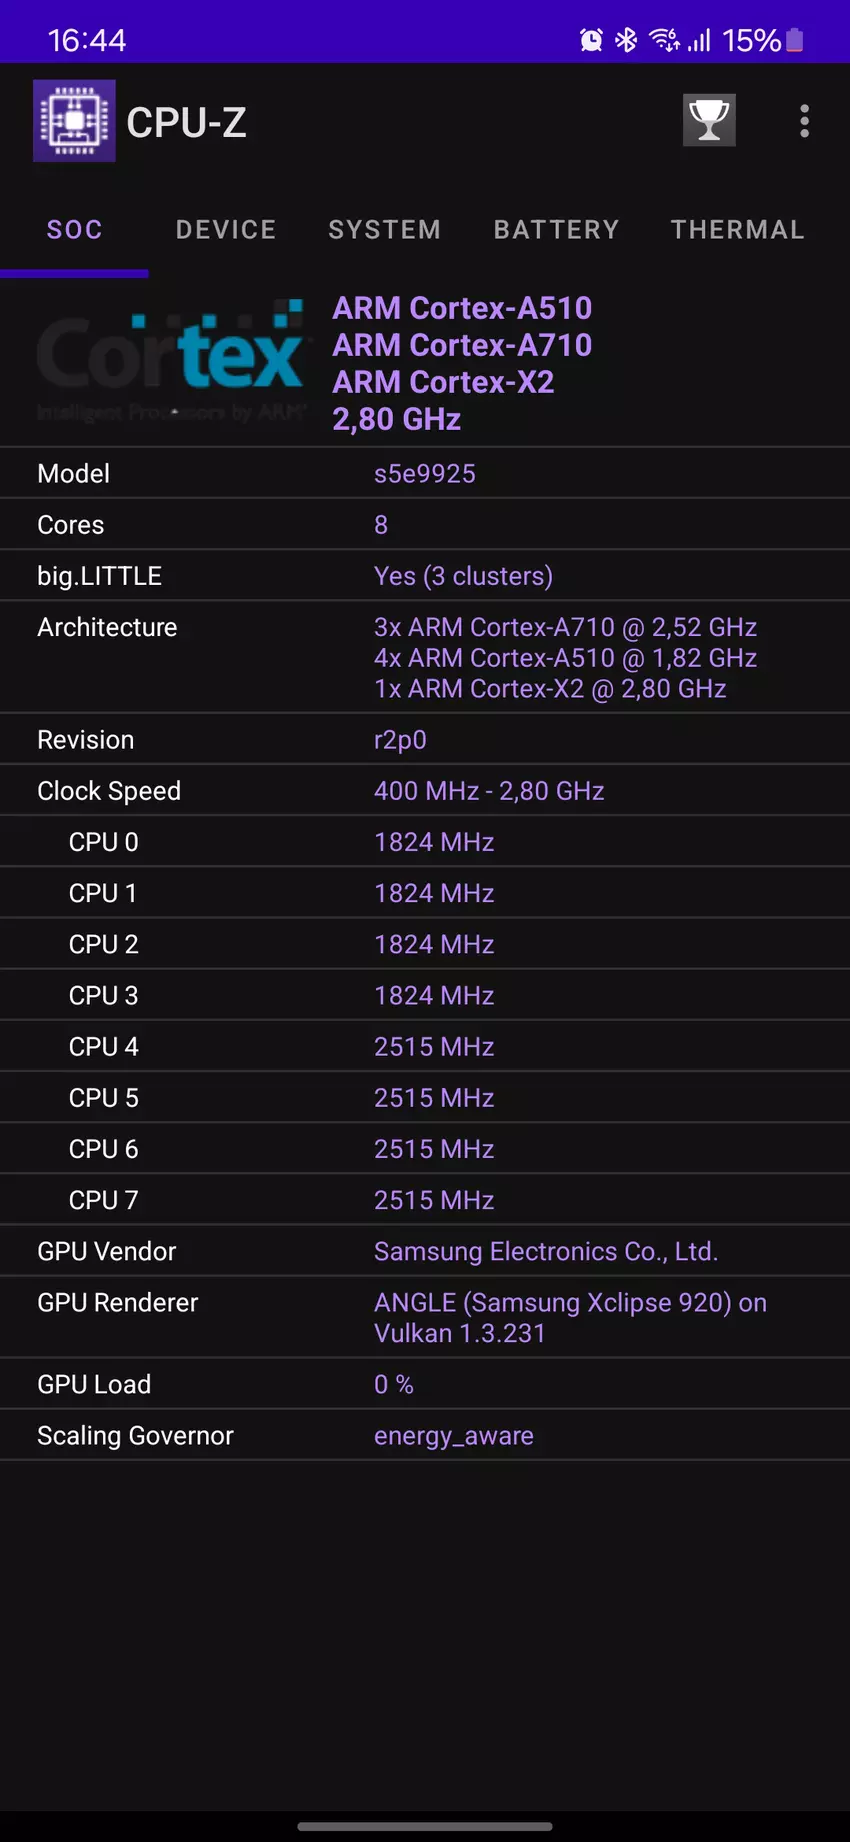850x1842 pixels.
Task: Tap the GPU Renderer row
Action: tap(425, 1317)
